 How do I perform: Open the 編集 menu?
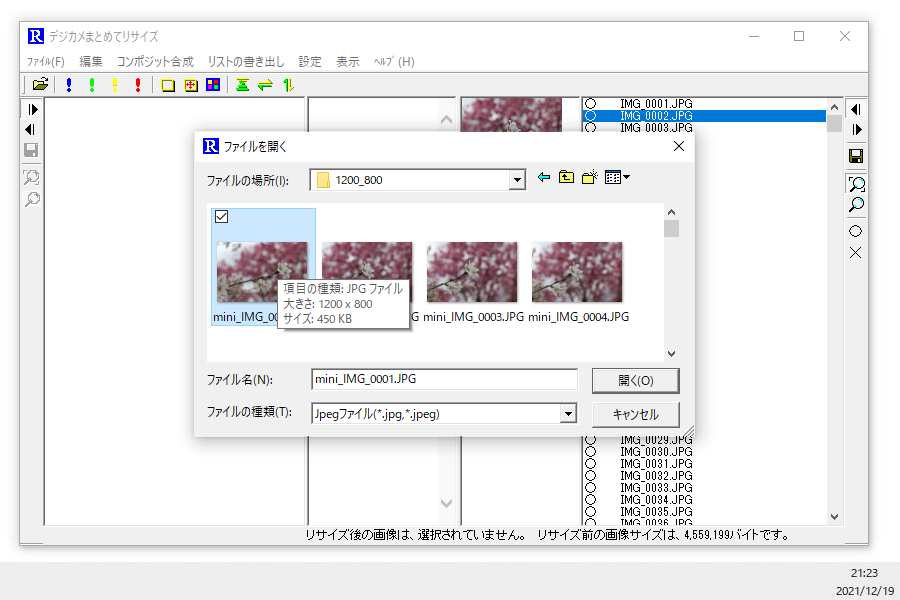click(x=91, y=61)
